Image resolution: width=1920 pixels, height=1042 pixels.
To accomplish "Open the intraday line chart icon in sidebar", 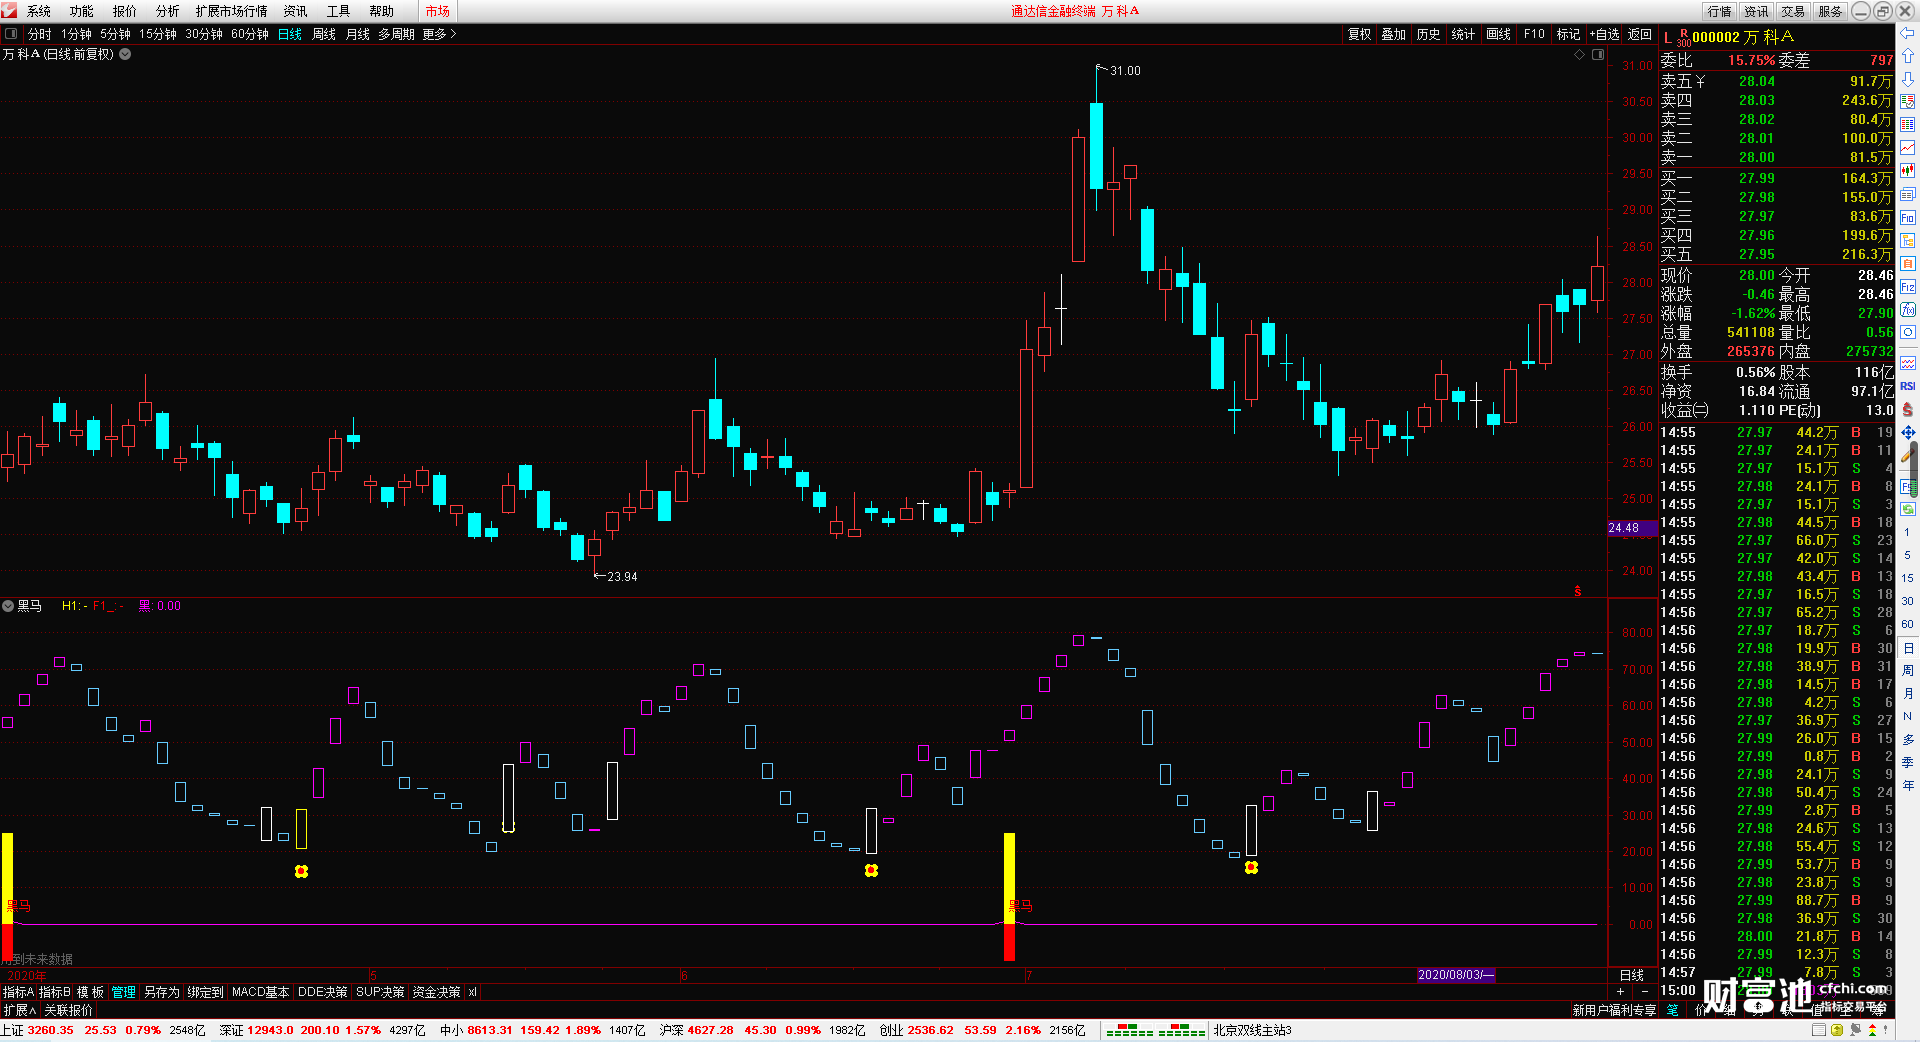I will [1908, 148].
